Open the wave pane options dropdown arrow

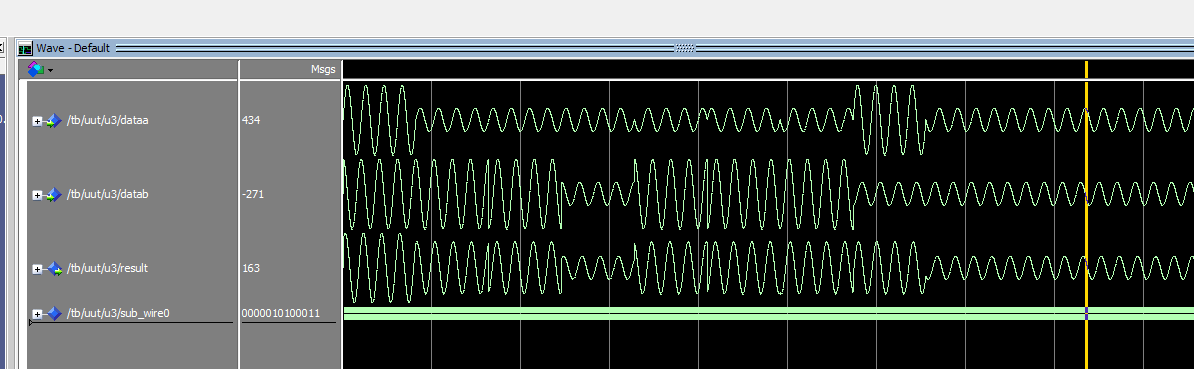[x=50, y=71]
